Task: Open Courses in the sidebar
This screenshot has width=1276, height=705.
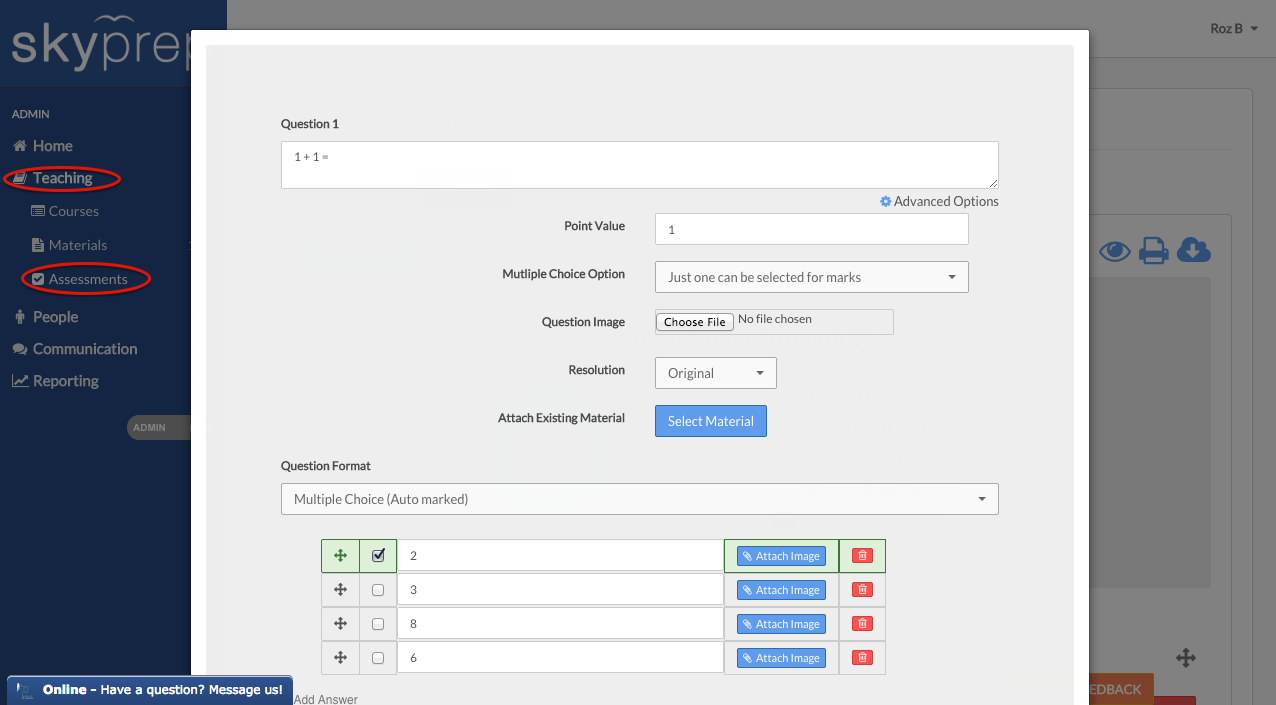Action: pyautogui.click(x=73, y=211)
